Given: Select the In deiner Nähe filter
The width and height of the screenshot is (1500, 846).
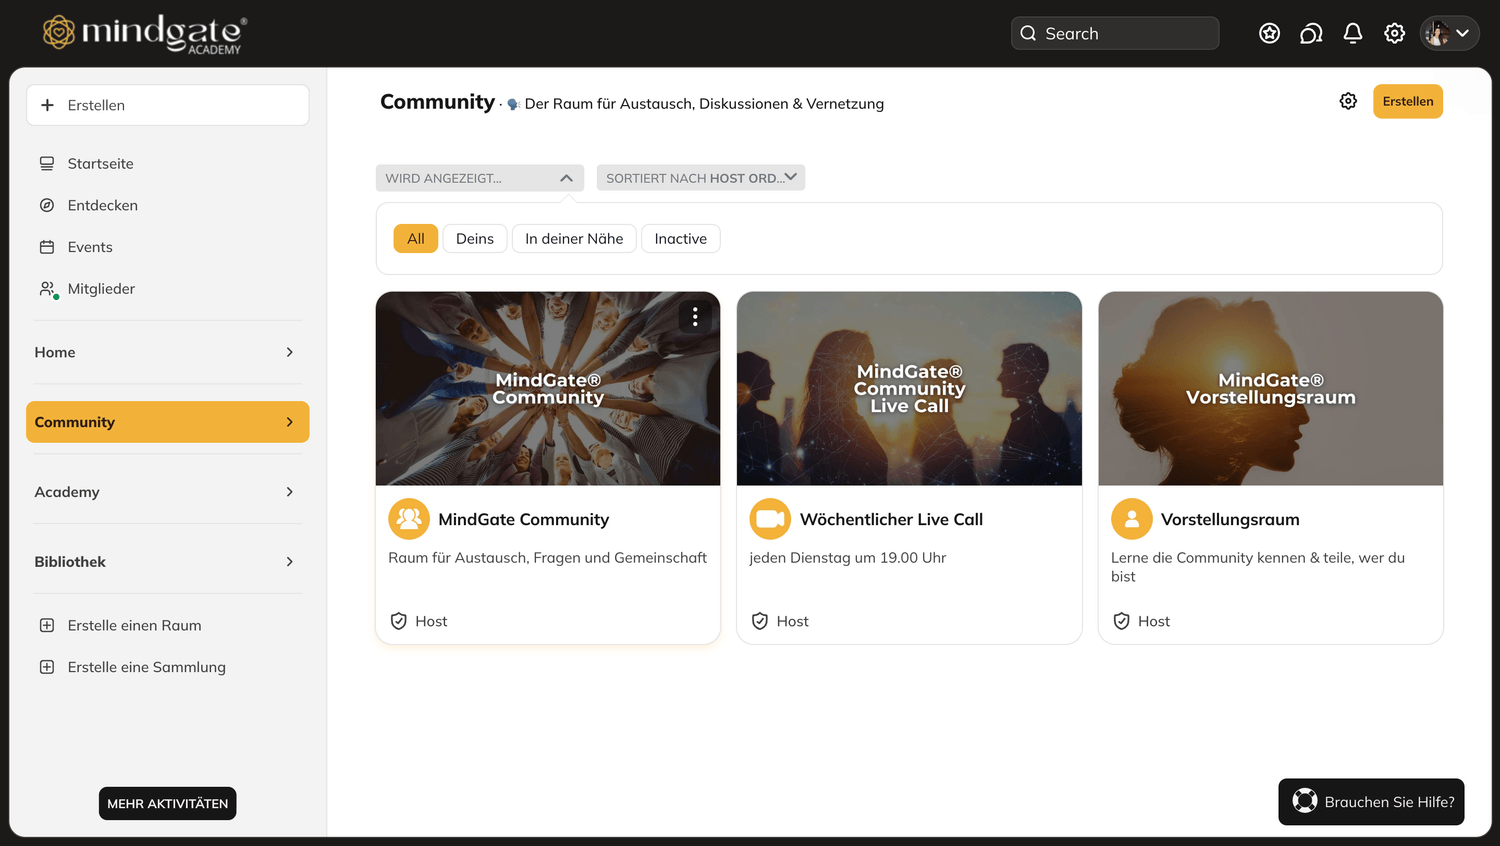Looking at the screenshot, I should tap(574, 239).
